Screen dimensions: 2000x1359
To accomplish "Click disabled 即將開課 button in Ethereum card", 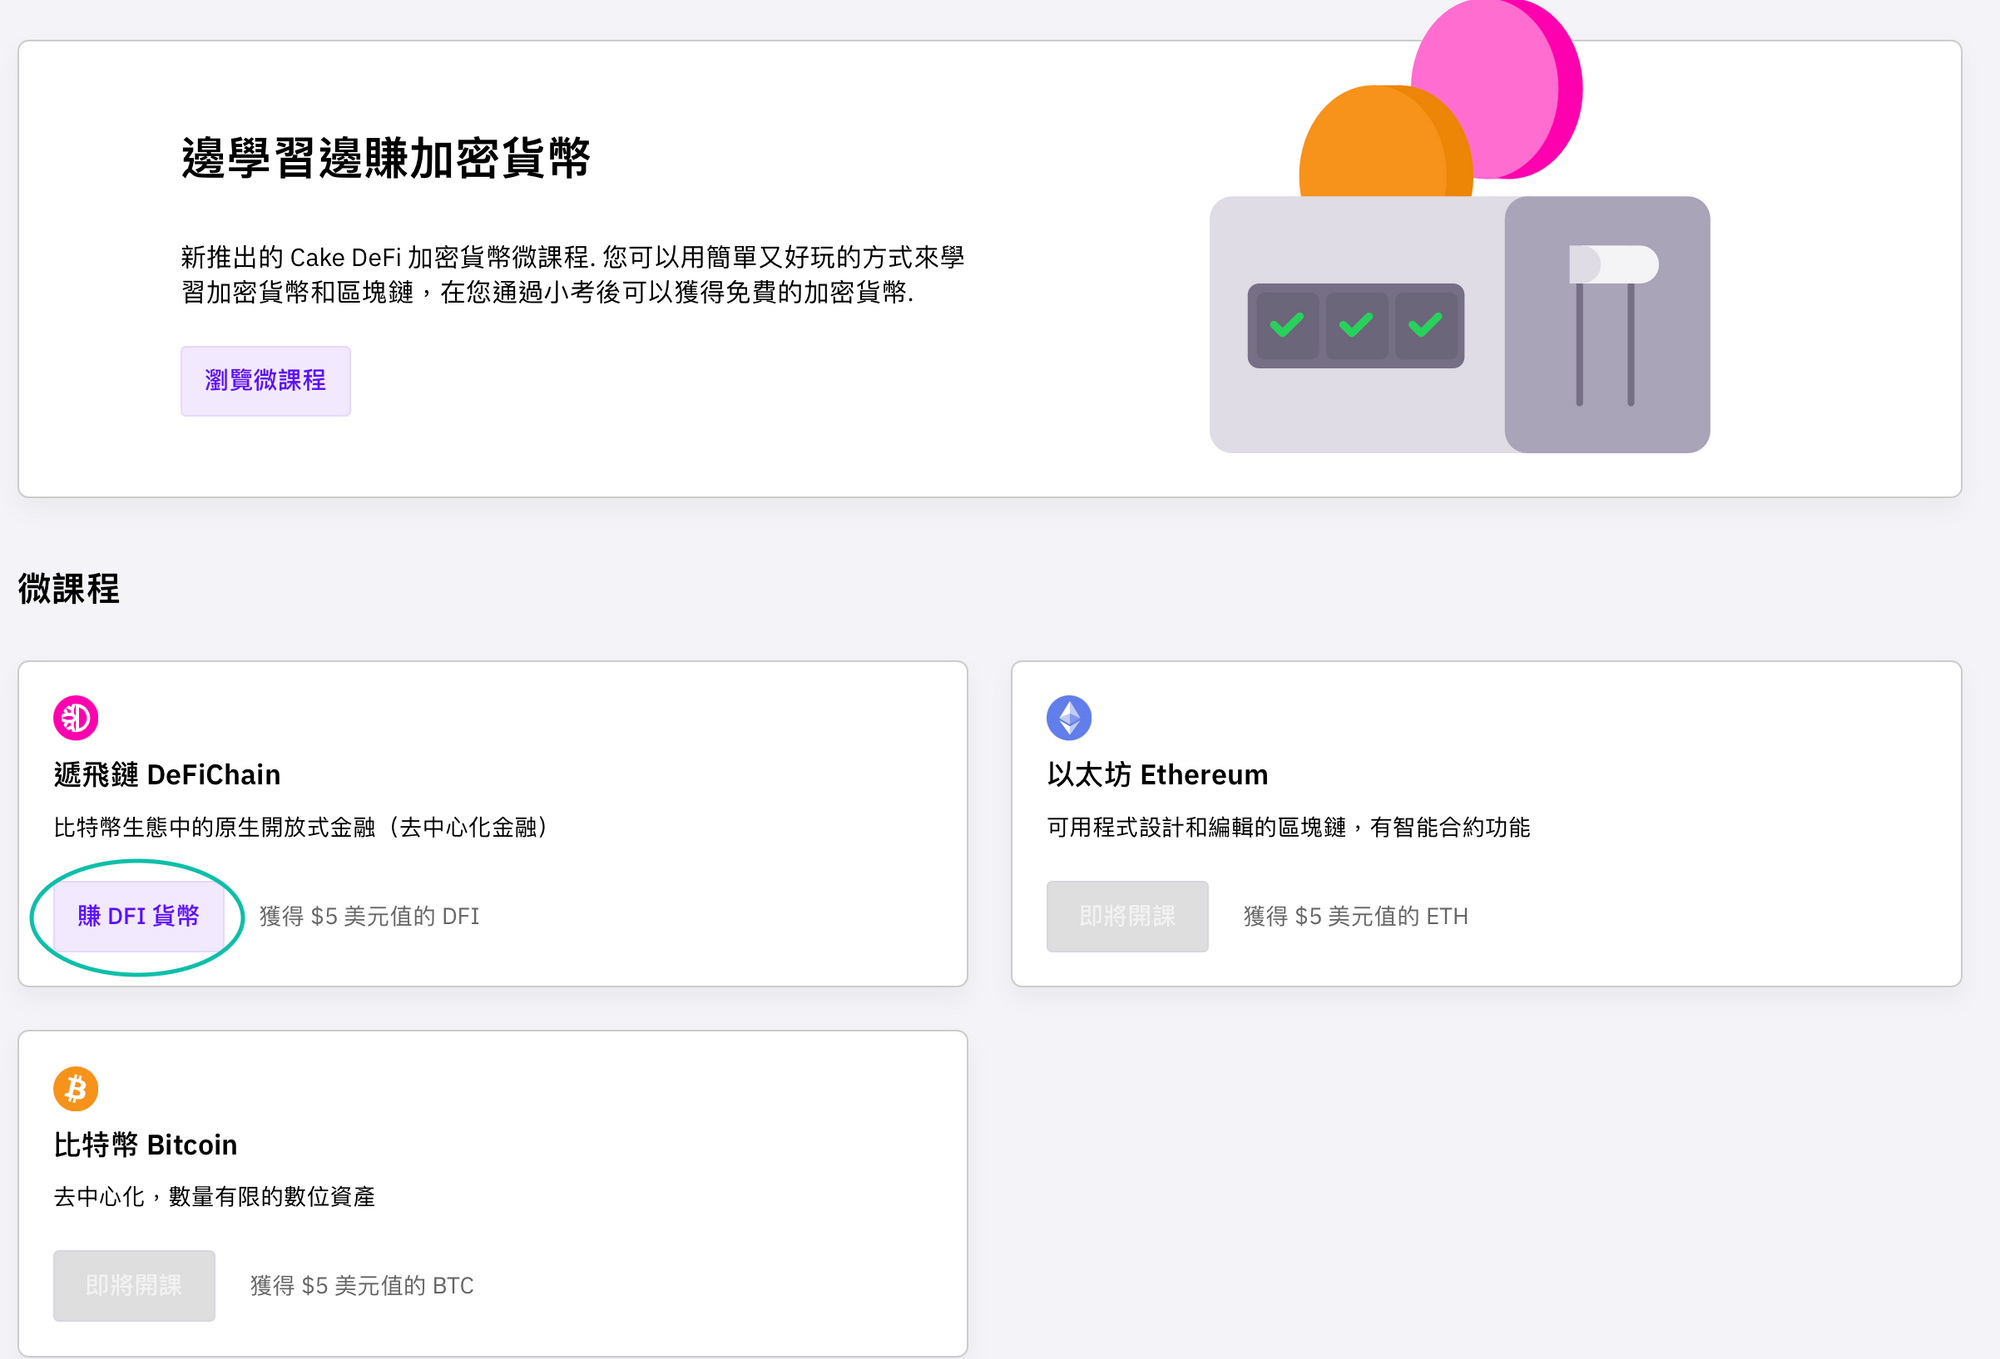I will coord(1127,916).
